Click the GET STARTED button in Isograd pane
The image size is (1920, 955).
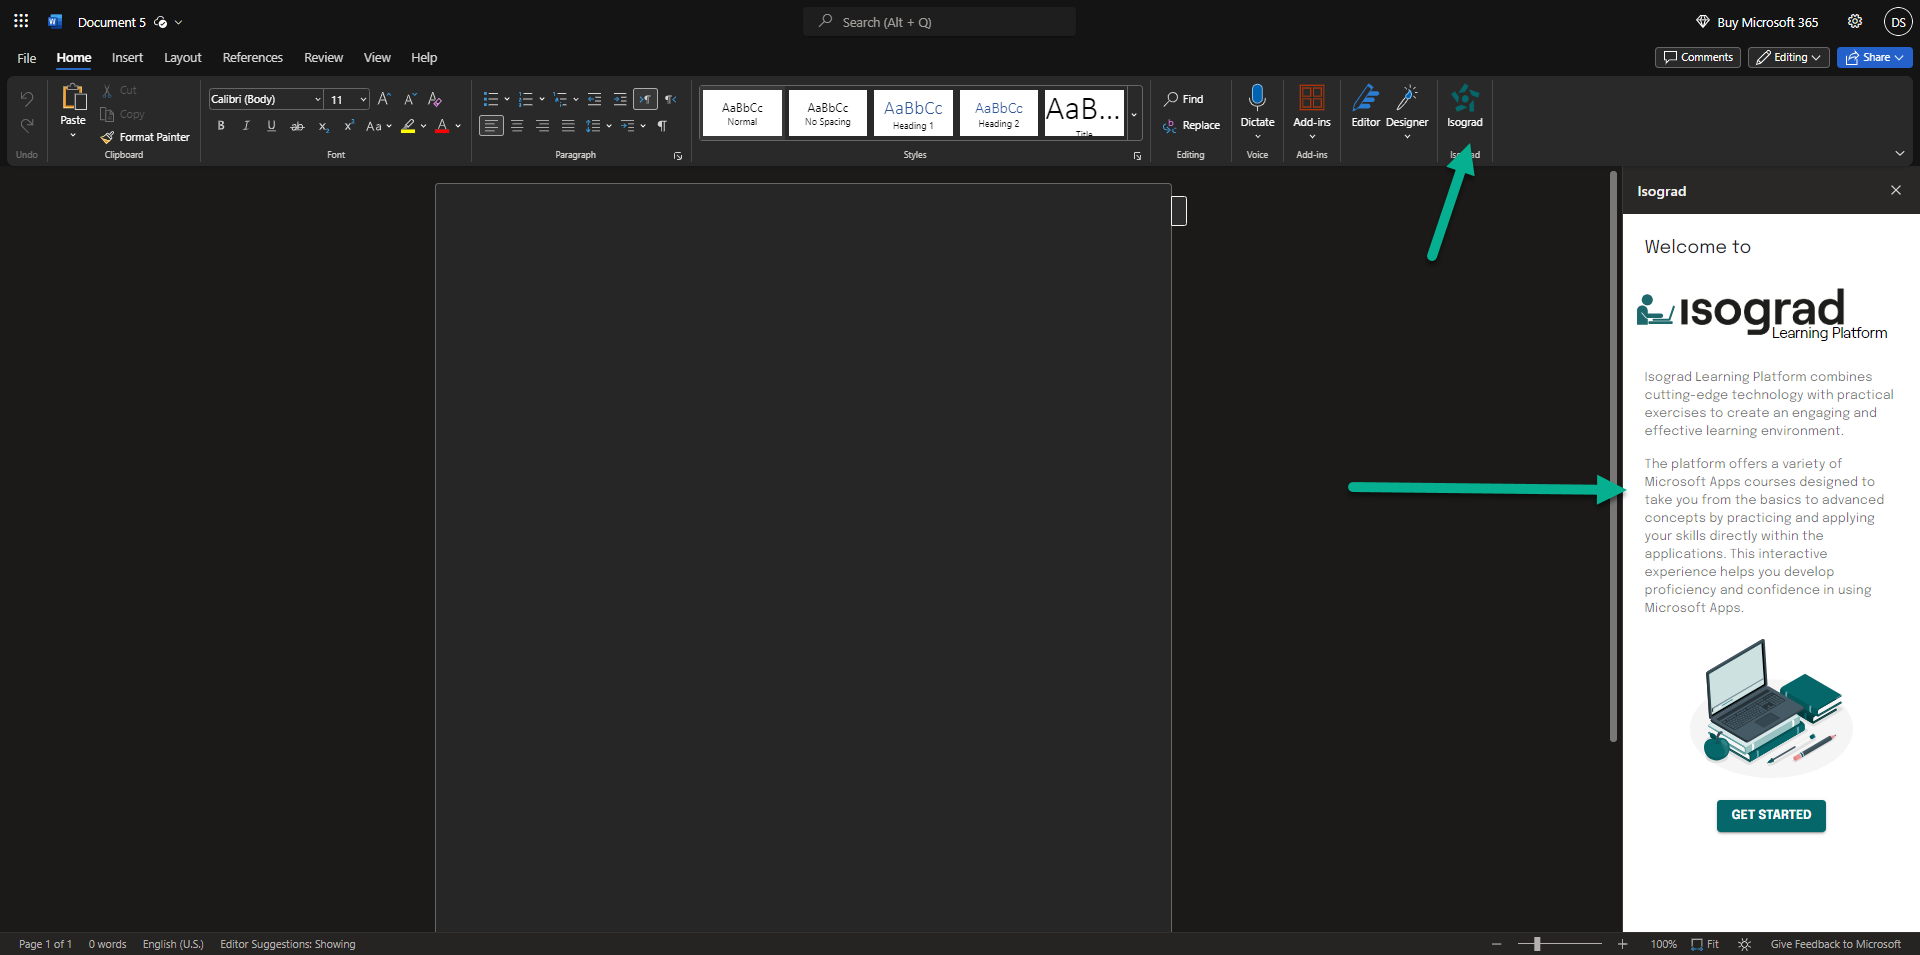click(1771, 815)
